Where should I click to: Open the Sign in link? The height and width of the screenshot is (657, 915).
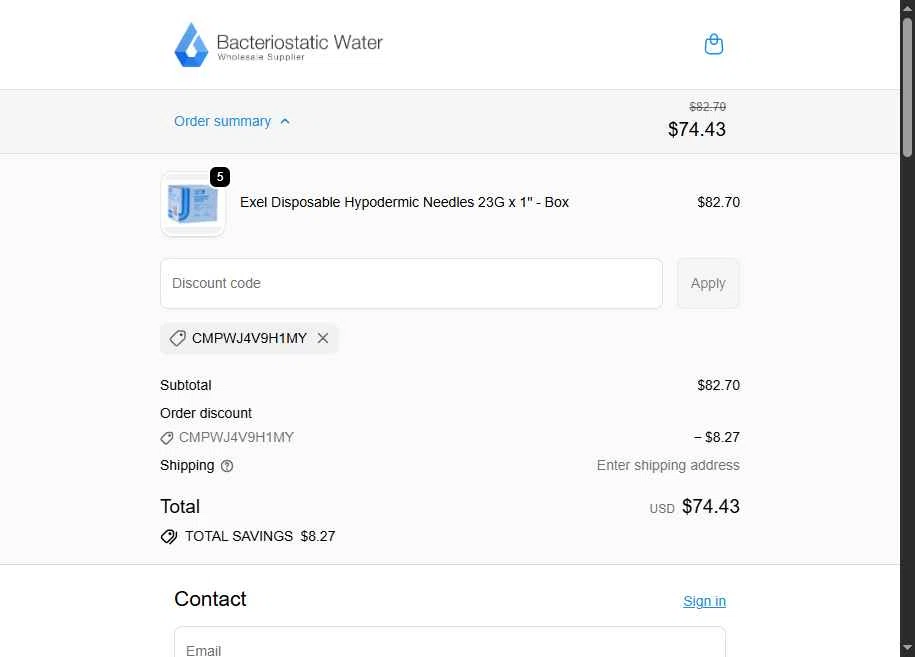pyautogui.click(x=704, y=601)
